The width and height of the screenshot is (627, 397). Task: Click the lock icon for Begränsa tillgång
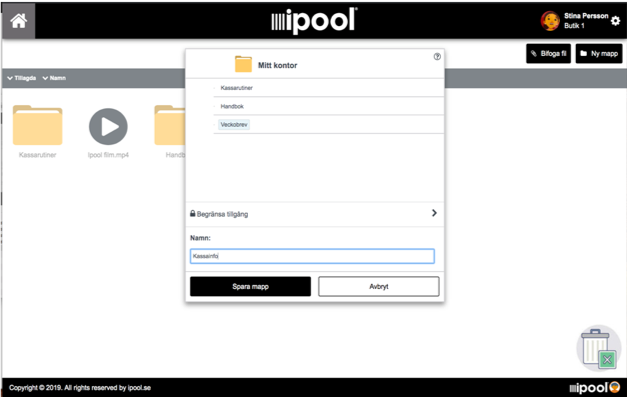tap(193, 213)
